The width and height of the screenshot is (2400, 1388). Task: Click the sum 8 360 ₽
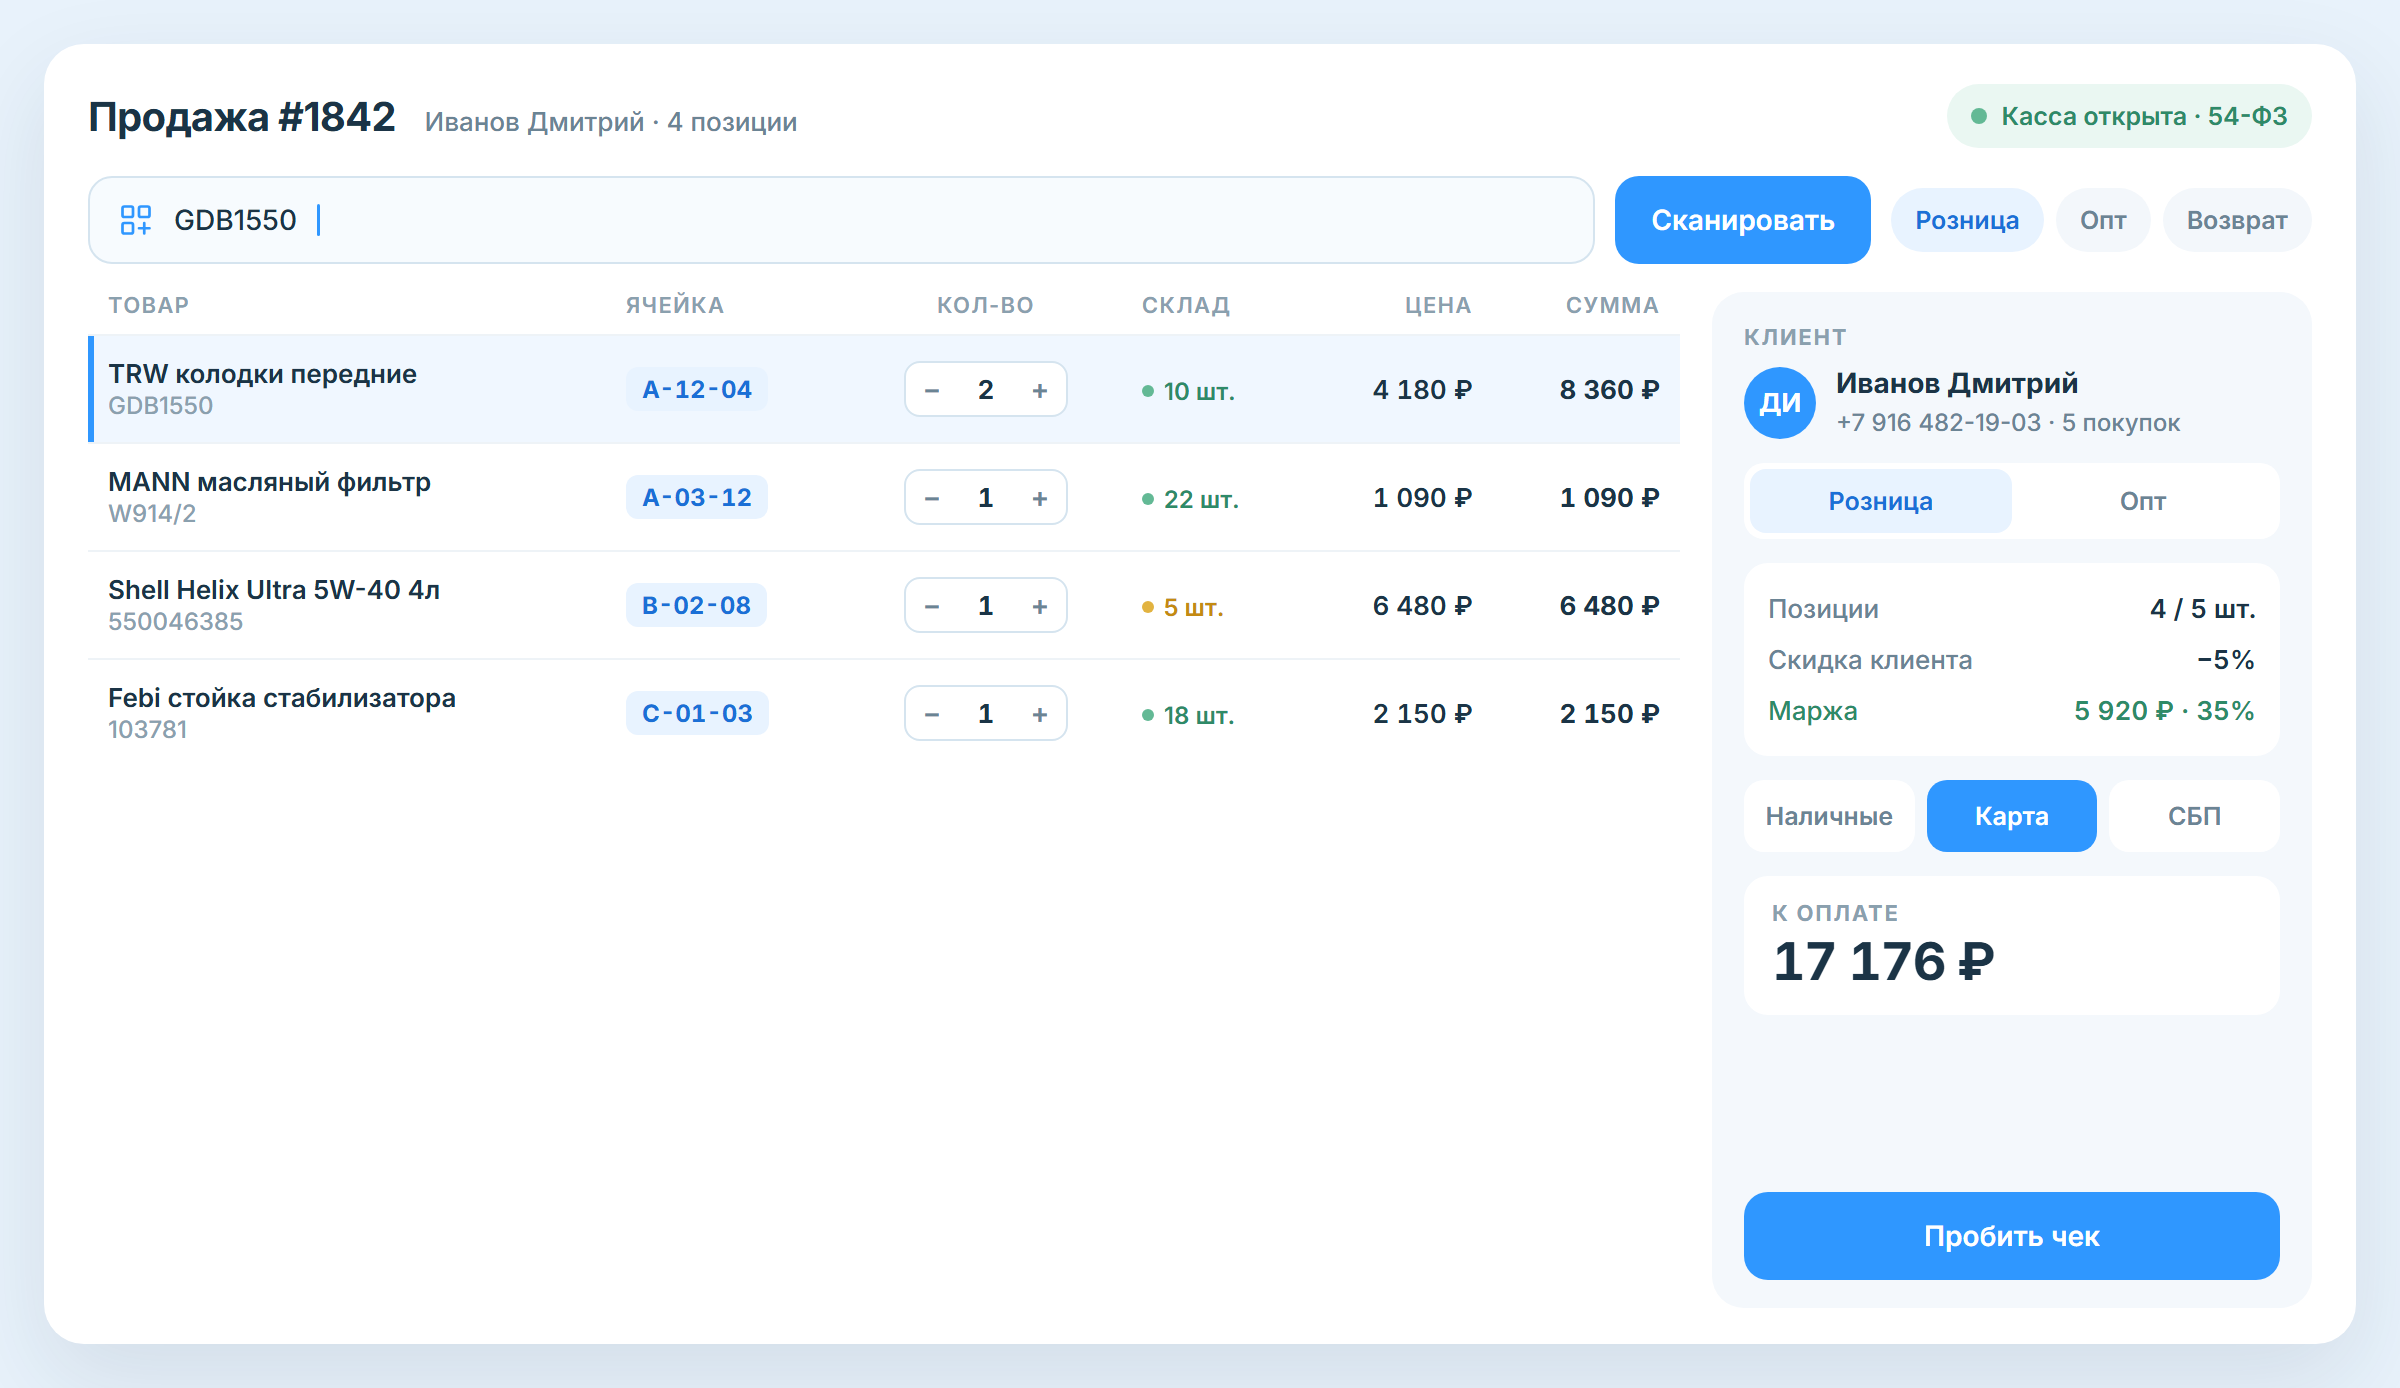coord(1609,390)
